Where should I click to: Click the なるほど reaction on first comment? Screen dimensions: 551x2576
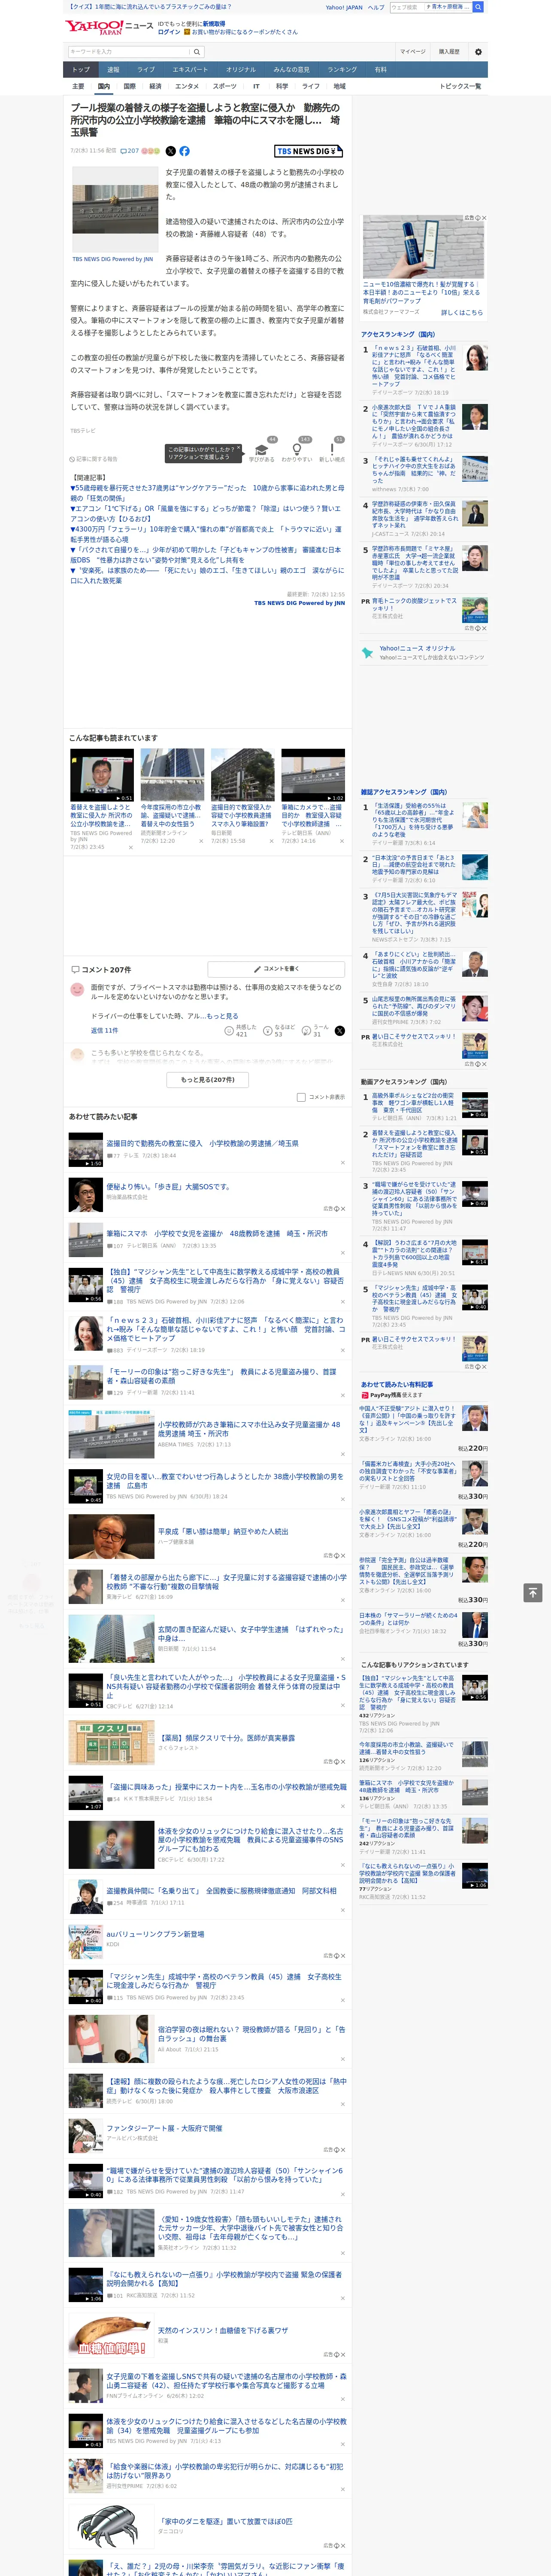coord(279,1030)
